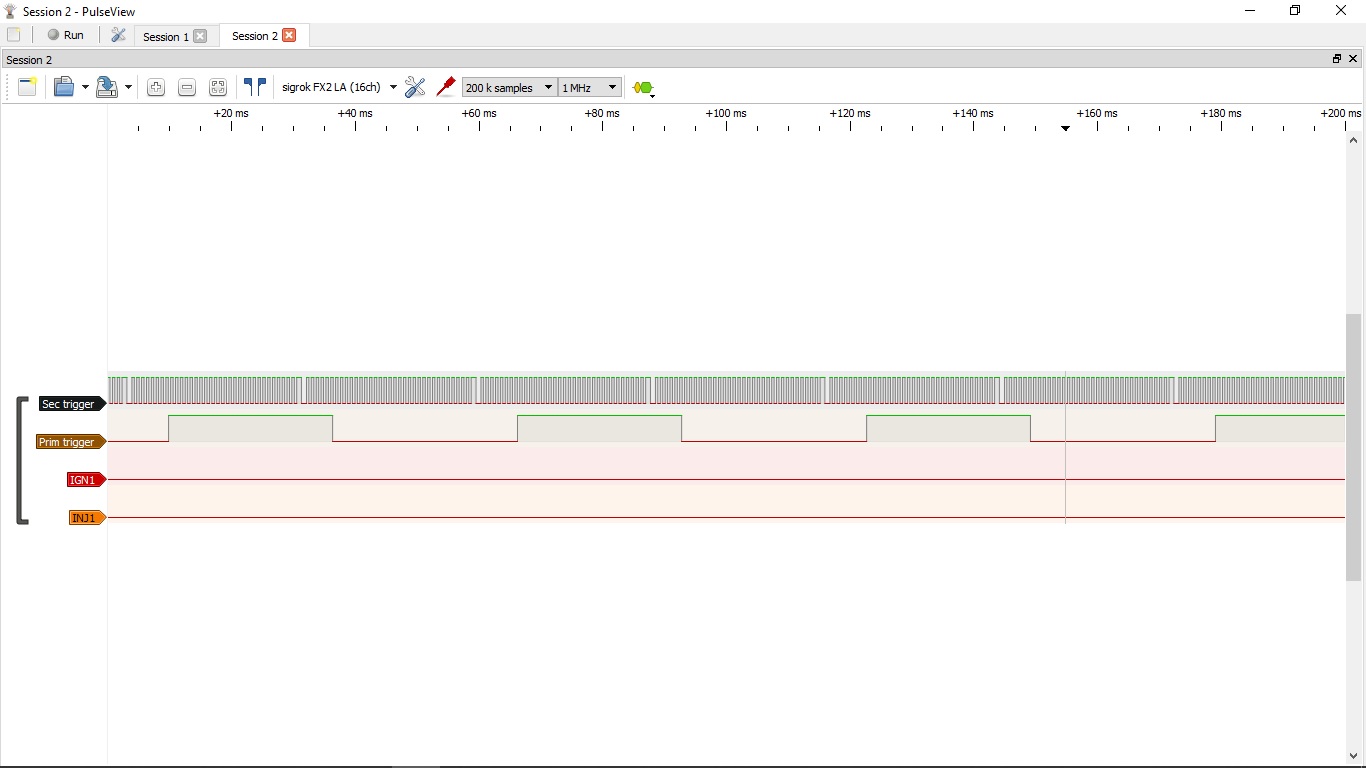Click the Run capture button

[x=66, y=35]
